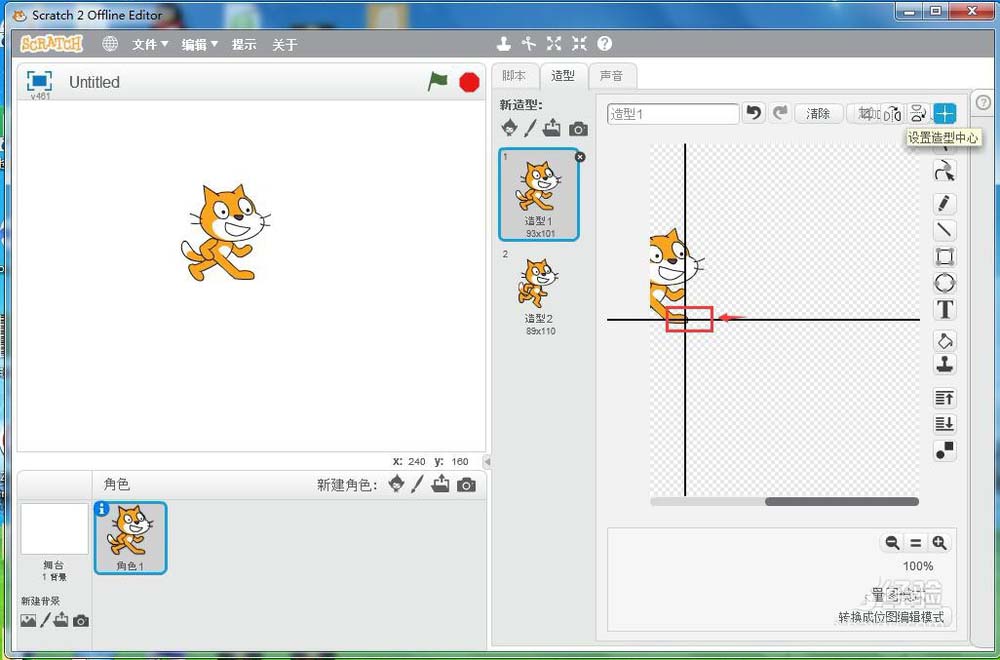Select the ellipse tool
Image resolution: width=1000 pixels, height=660 pixels.
point(945,282)
